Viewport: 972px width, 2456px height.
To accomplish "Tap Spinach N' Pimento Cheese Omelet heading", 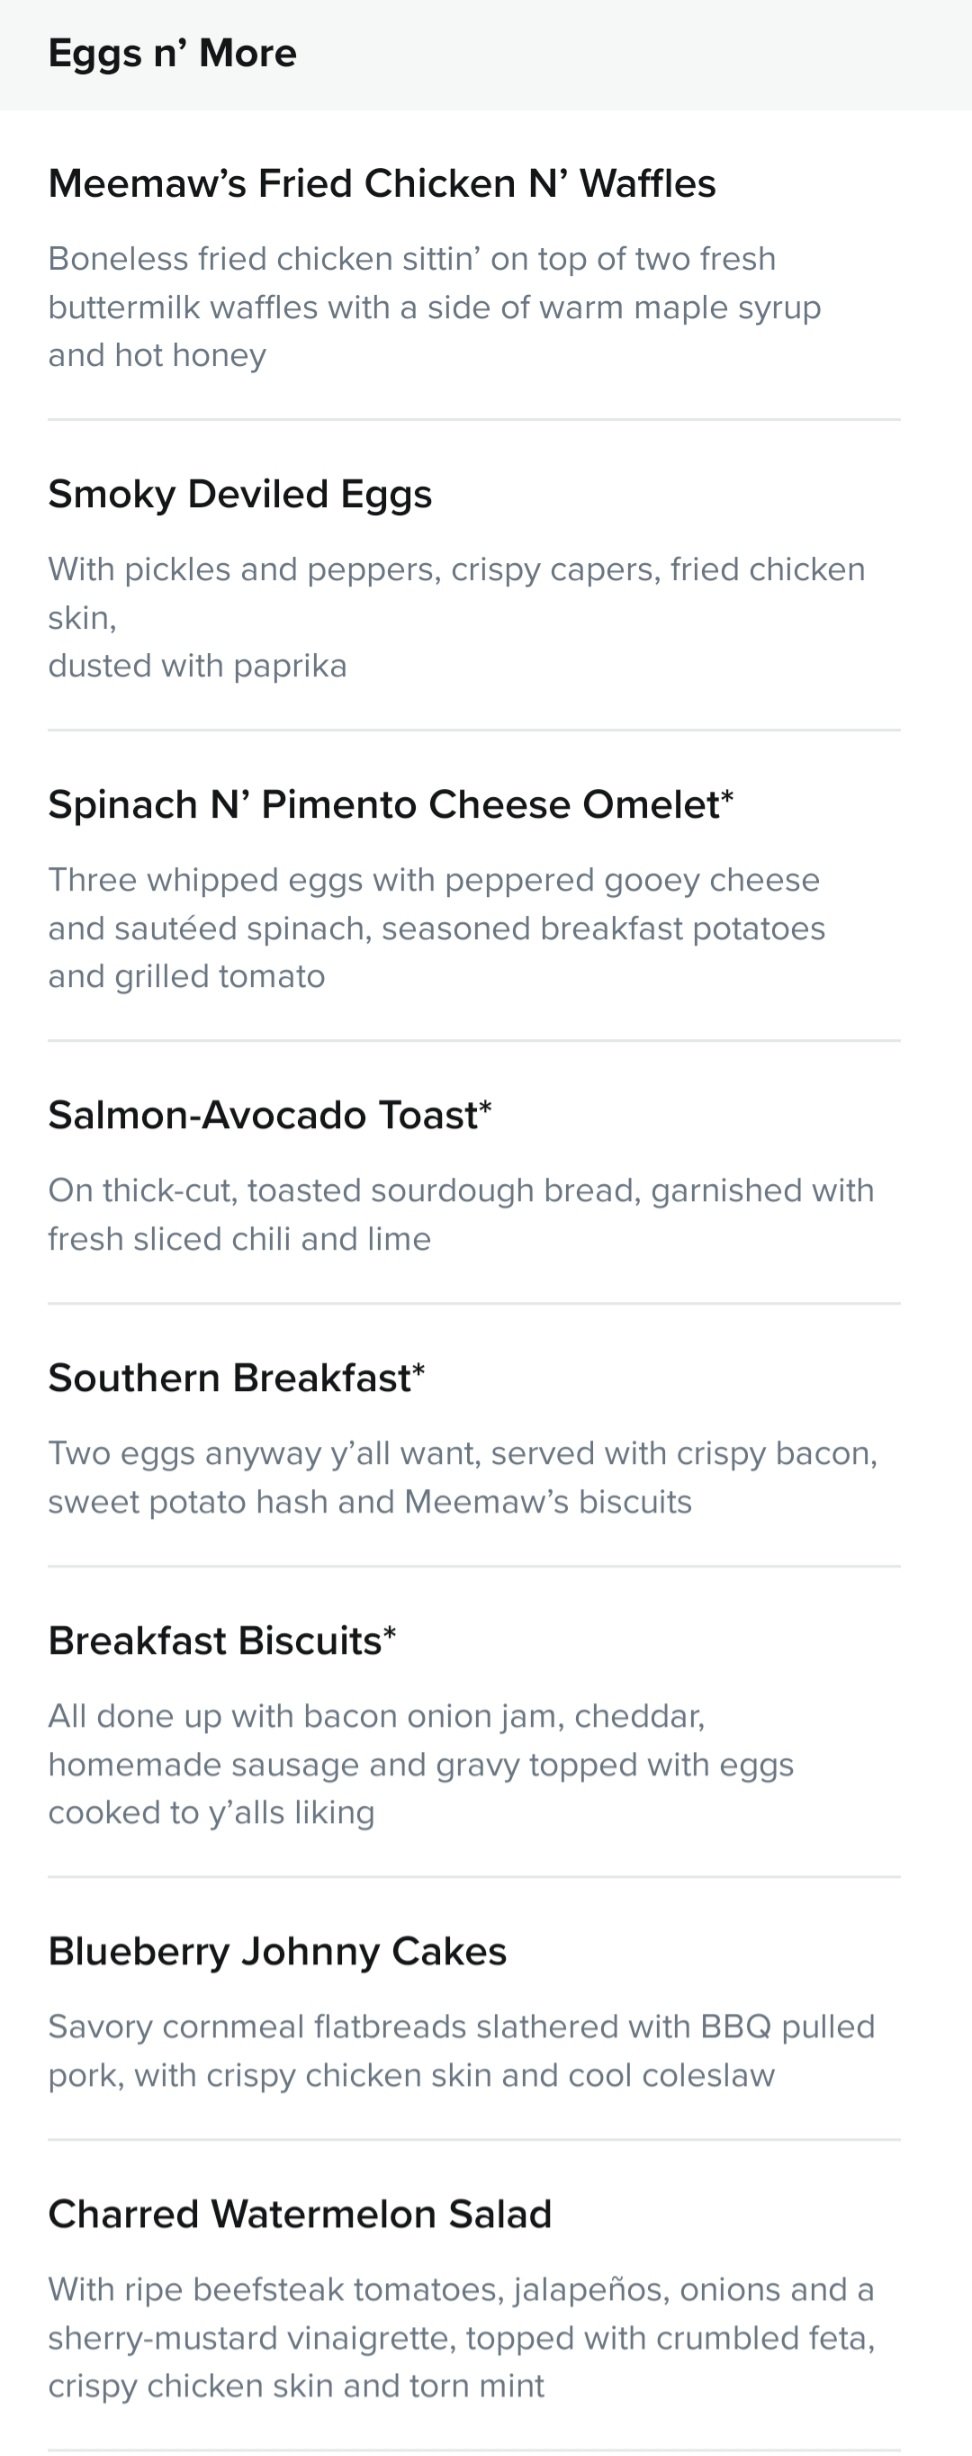I will click(391, 805).
